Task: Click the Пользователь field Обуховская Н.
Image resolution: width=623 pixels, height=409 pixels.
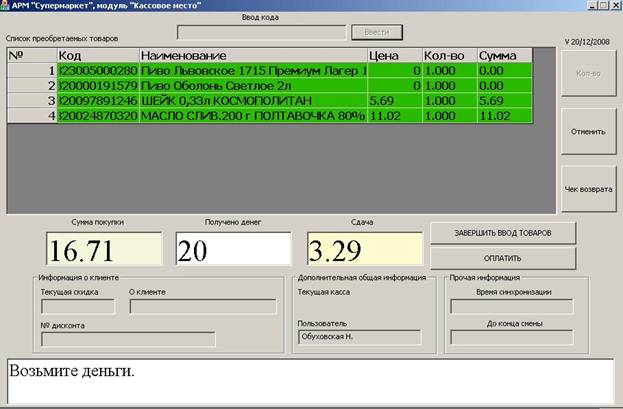Action: [359, 337]
